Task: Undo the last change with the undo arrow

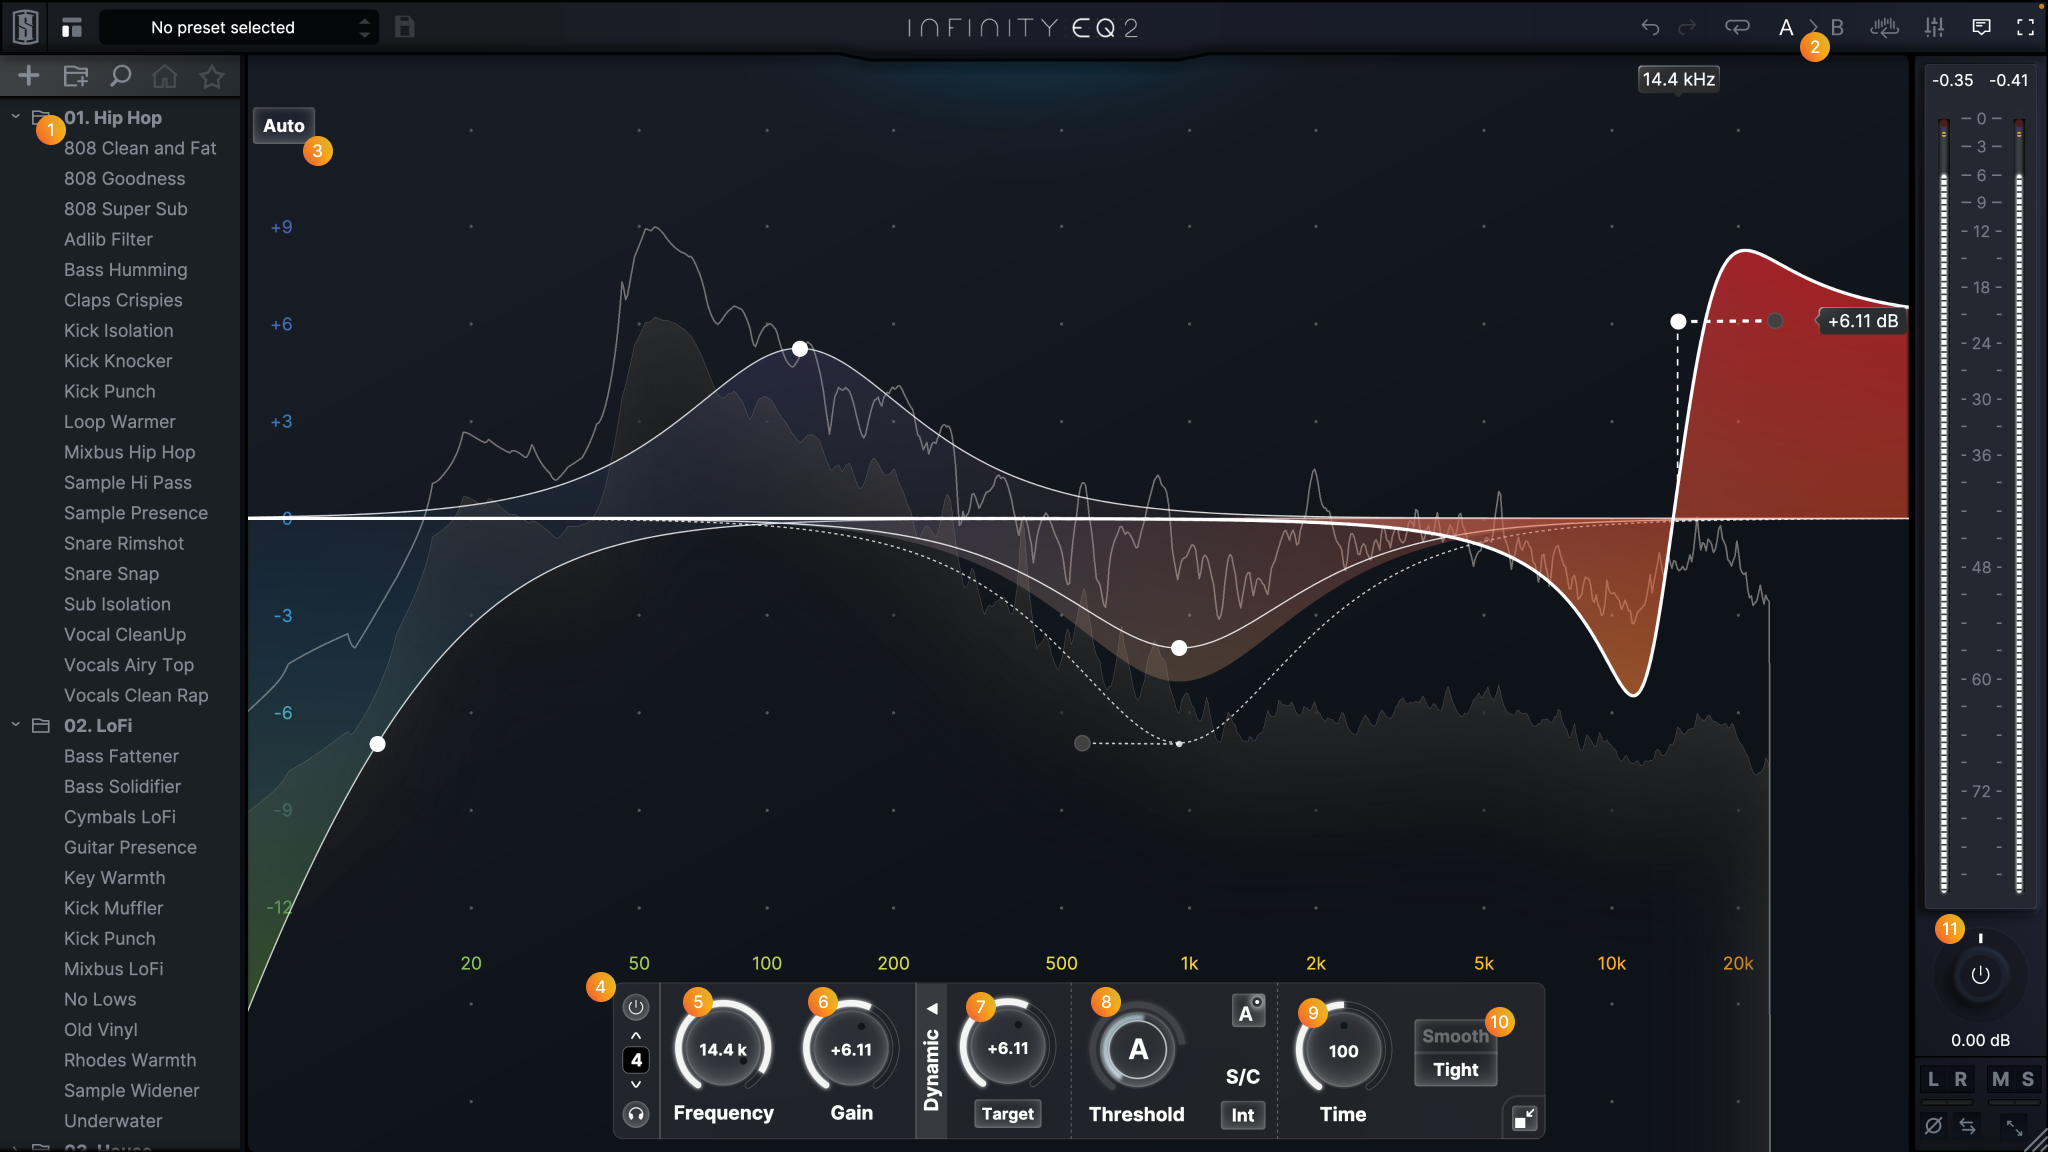Action: (x=1648, y=27)
